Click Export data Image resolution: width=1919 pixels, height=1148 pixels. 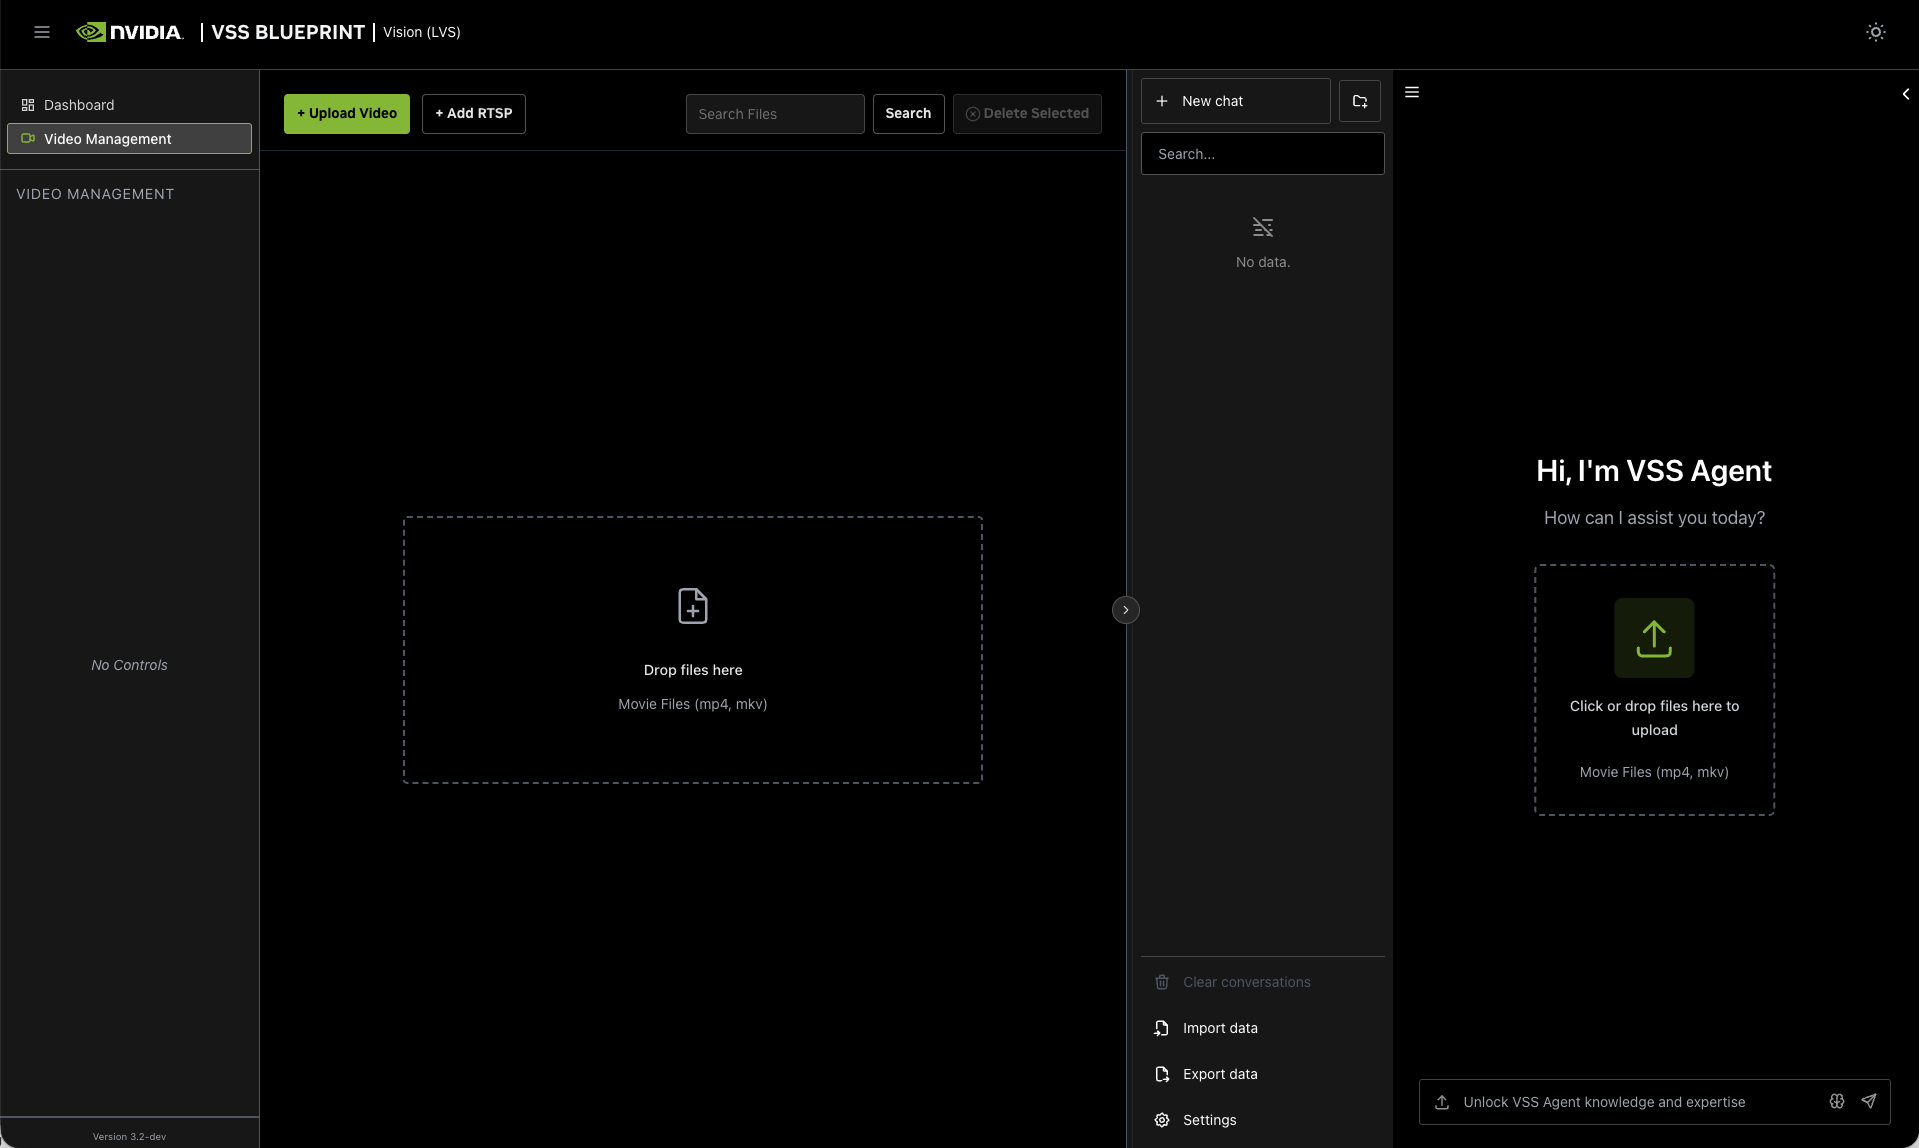tap(1263, 1074)
